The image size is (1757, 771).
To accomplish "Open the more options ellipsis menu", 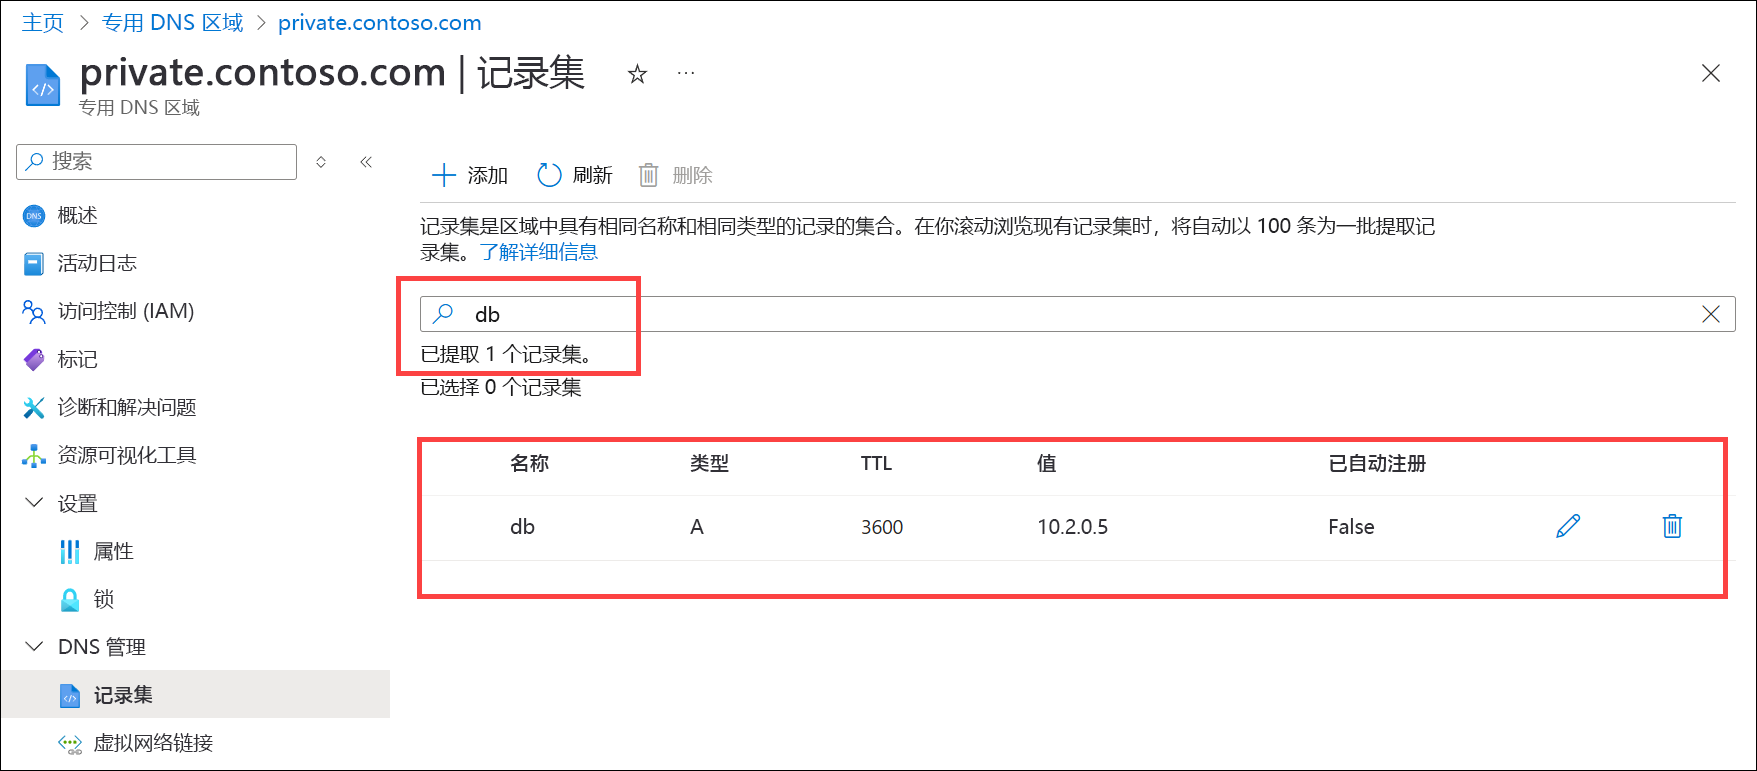I will (x=686, y=73).
